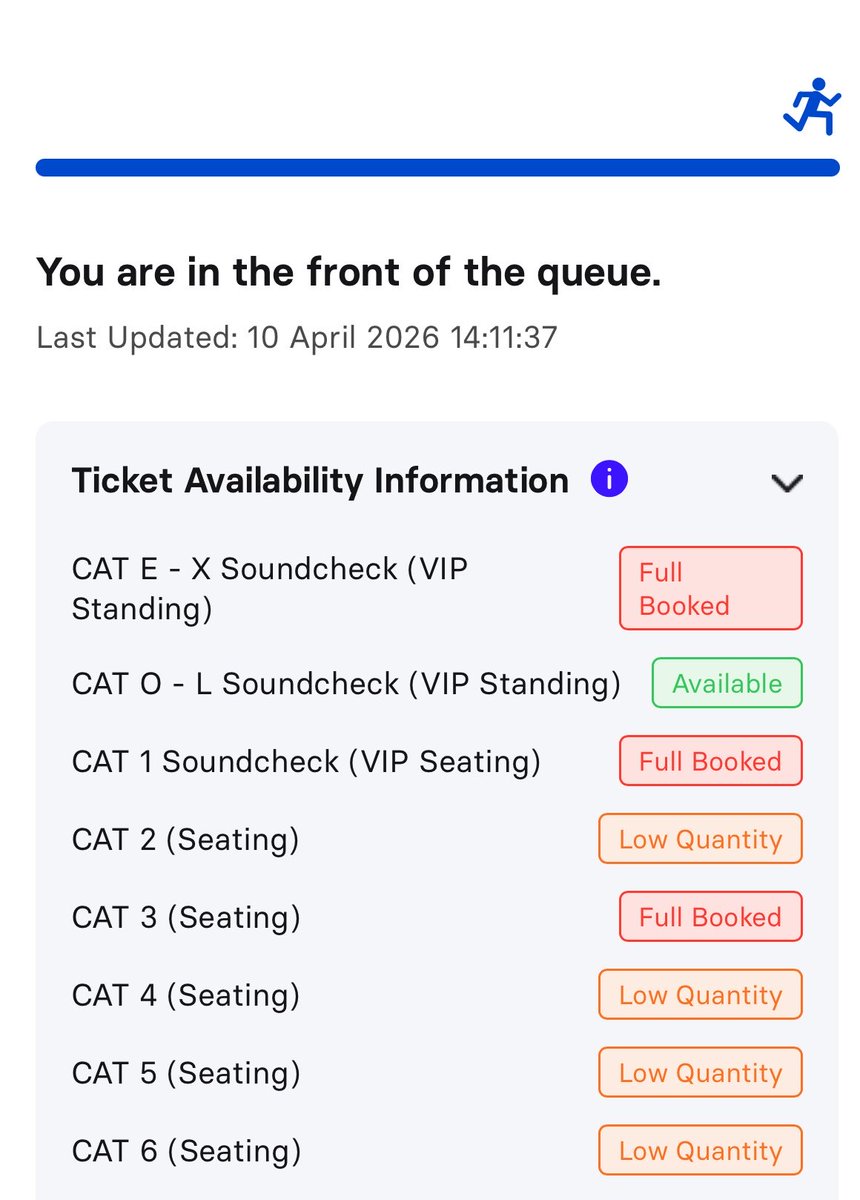Click the Ticket Availability Information heading

click(x=320, y=481)
